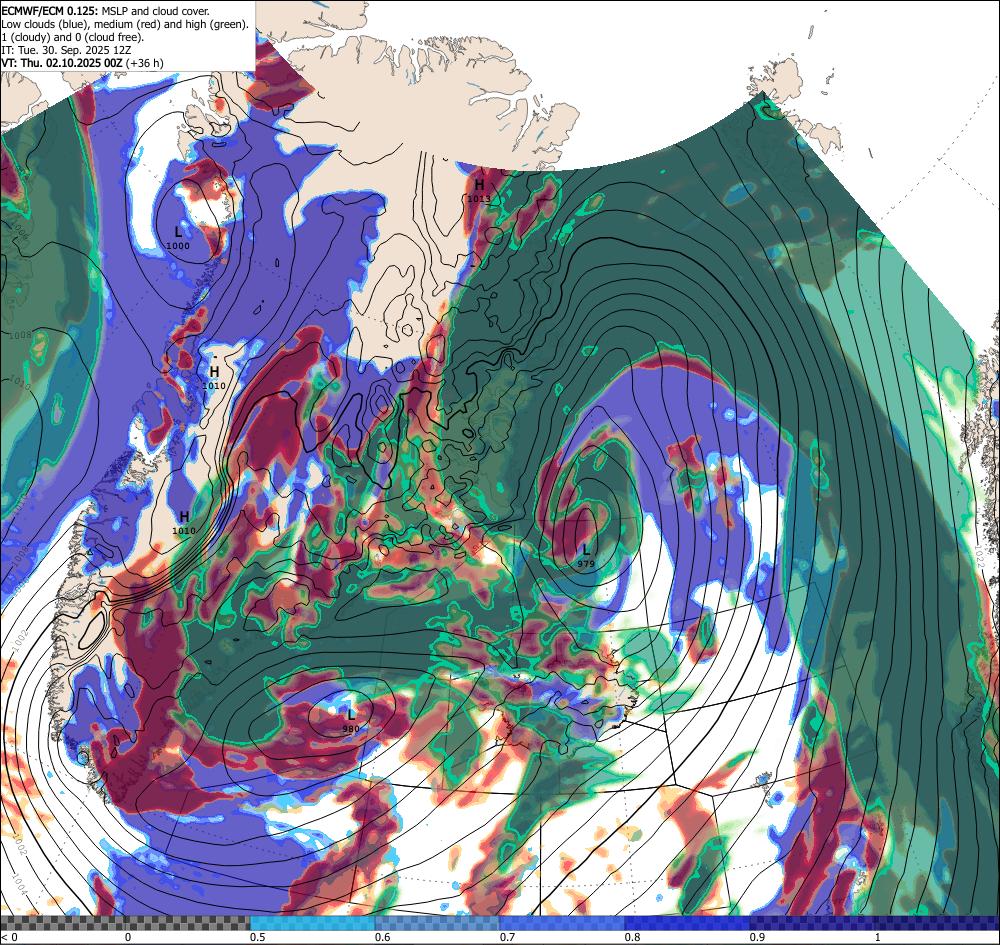1000x945 pixels.
Task: Click the '0.5' color bar label
Action: point(258,937)
